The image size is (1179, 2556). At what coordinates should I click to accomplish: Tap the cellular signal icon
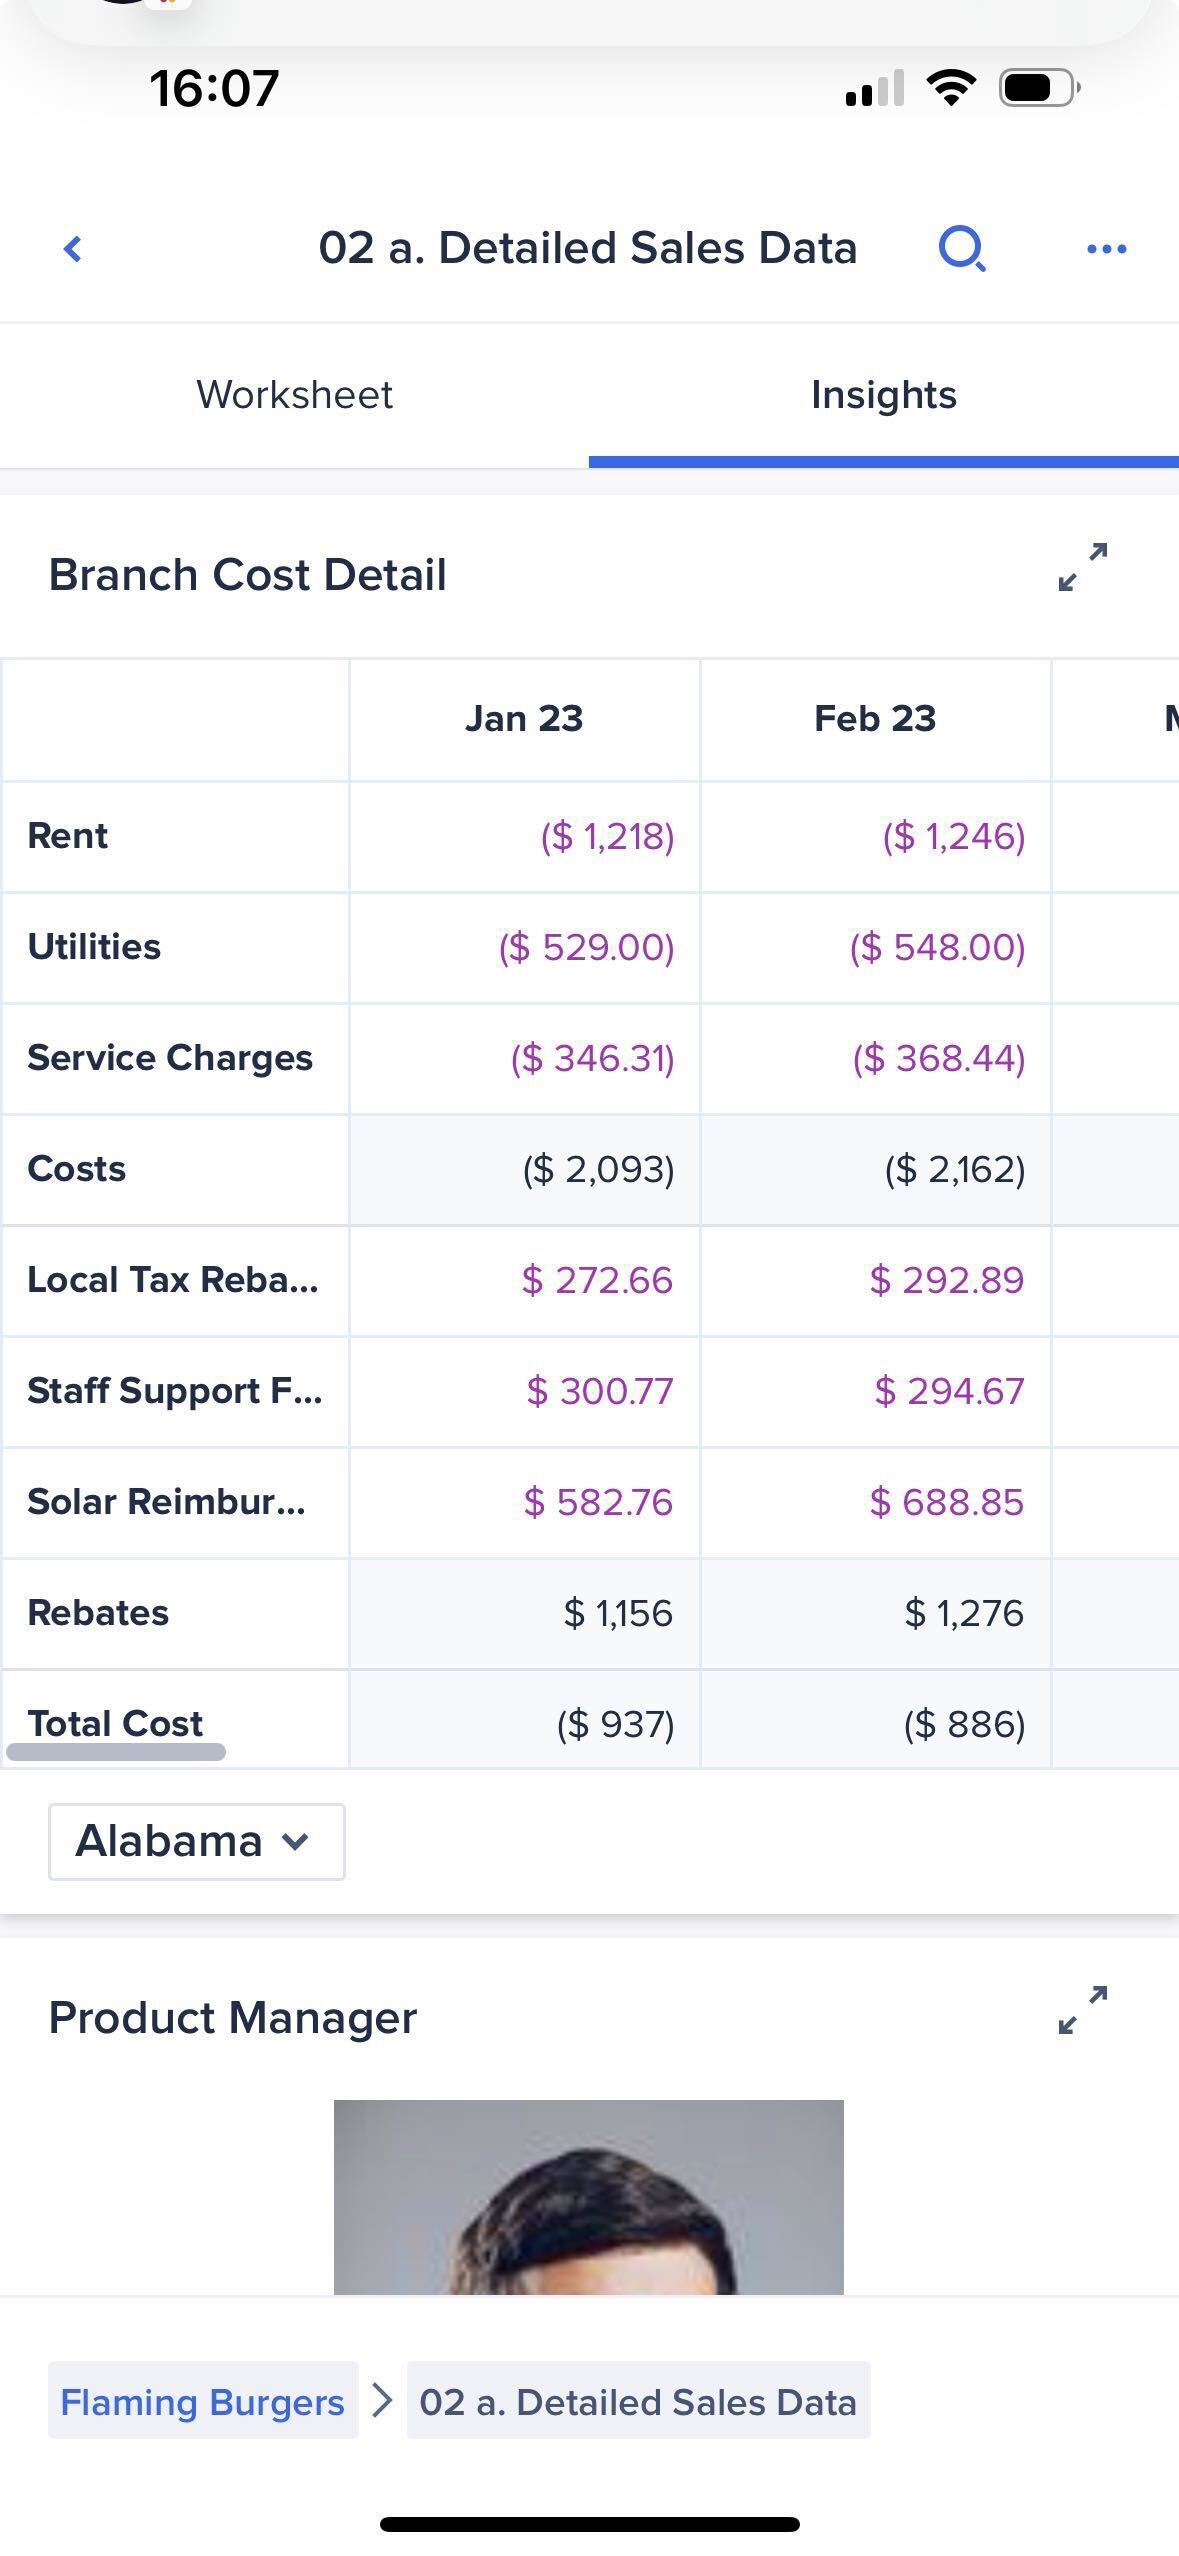click(x=874, y=88)
